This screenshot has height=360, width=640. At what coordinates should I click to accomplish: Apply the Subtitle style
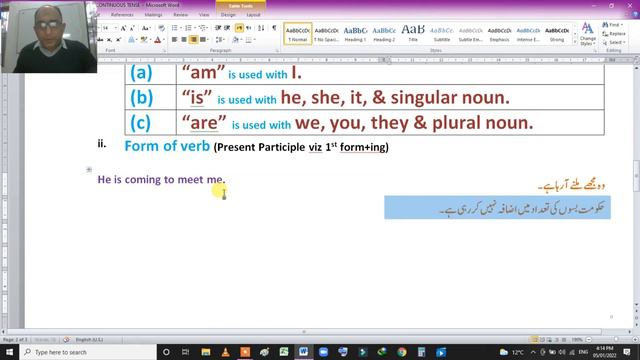coord(442,34)
